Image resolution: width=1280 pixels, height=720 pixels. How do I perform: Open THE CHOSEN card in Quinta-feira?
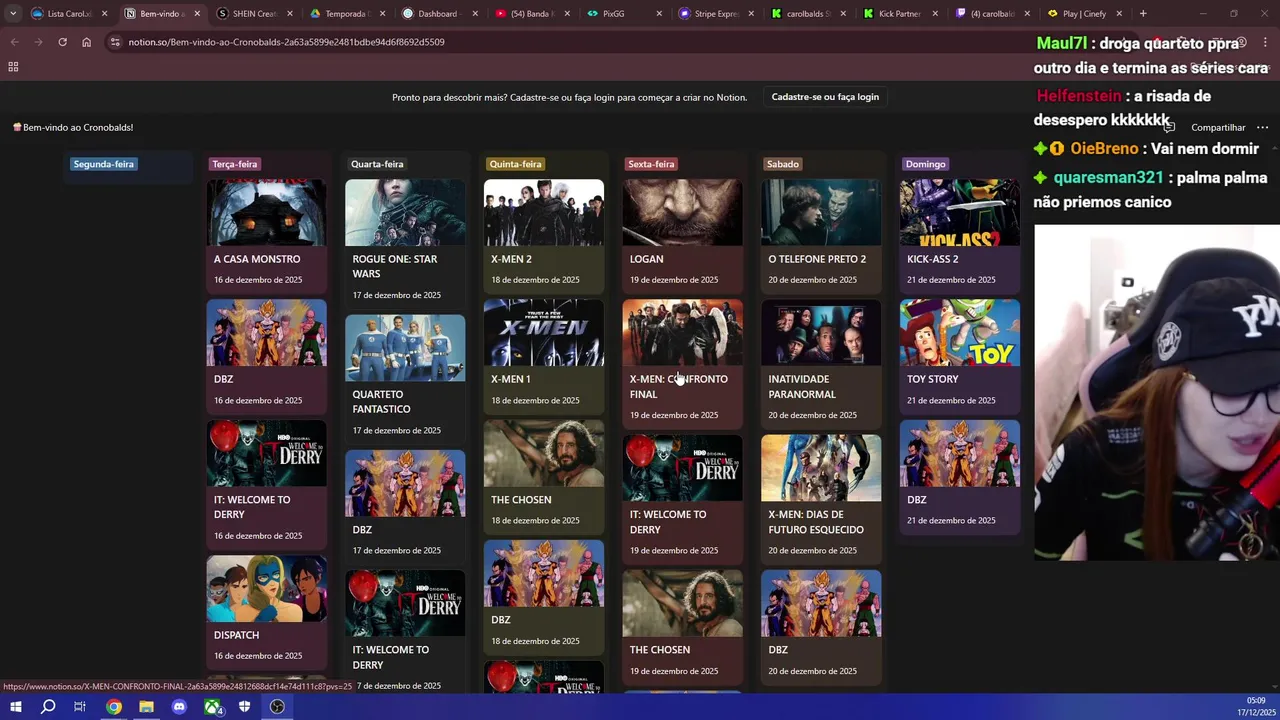(544, 475)
